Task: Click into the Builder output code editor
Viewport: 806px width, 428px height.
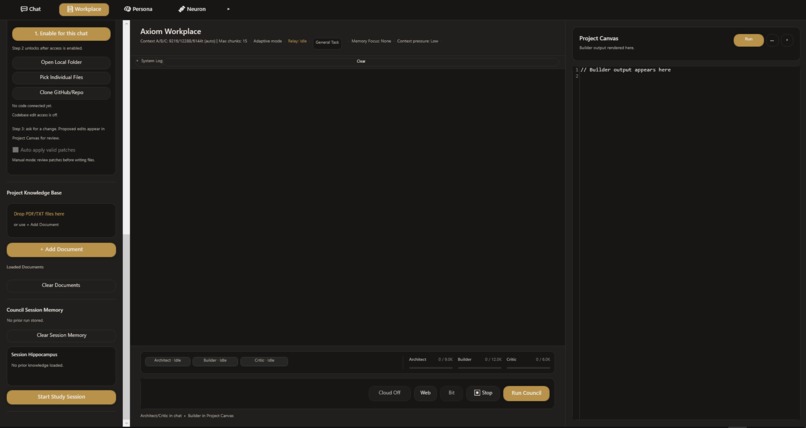Action: [x=689, y=241]
